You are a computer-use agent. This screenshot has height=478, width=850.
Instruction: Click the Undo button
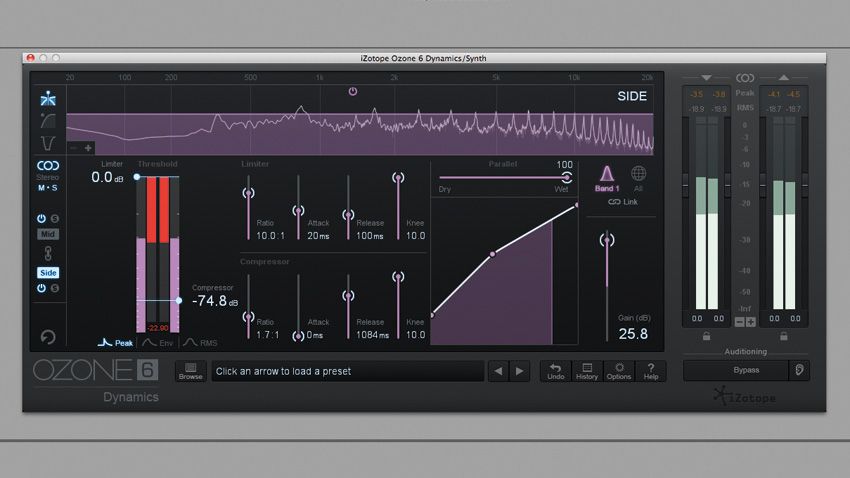pyautogui.click(x=556, y=371)
